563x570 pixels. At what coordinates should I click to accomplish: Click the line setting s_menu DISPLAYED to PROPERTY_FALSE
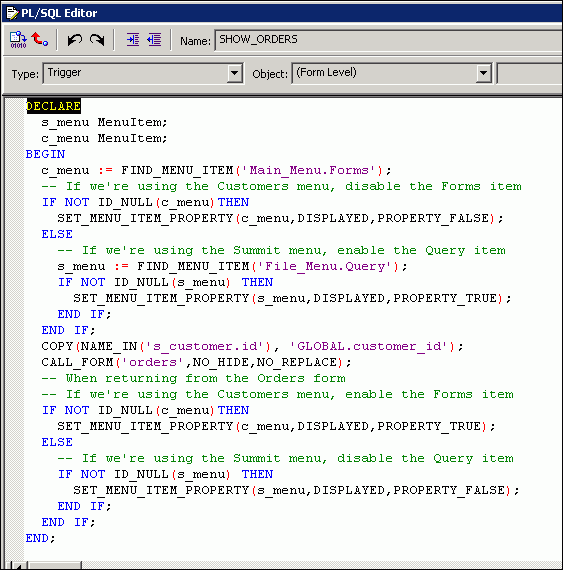296,490
